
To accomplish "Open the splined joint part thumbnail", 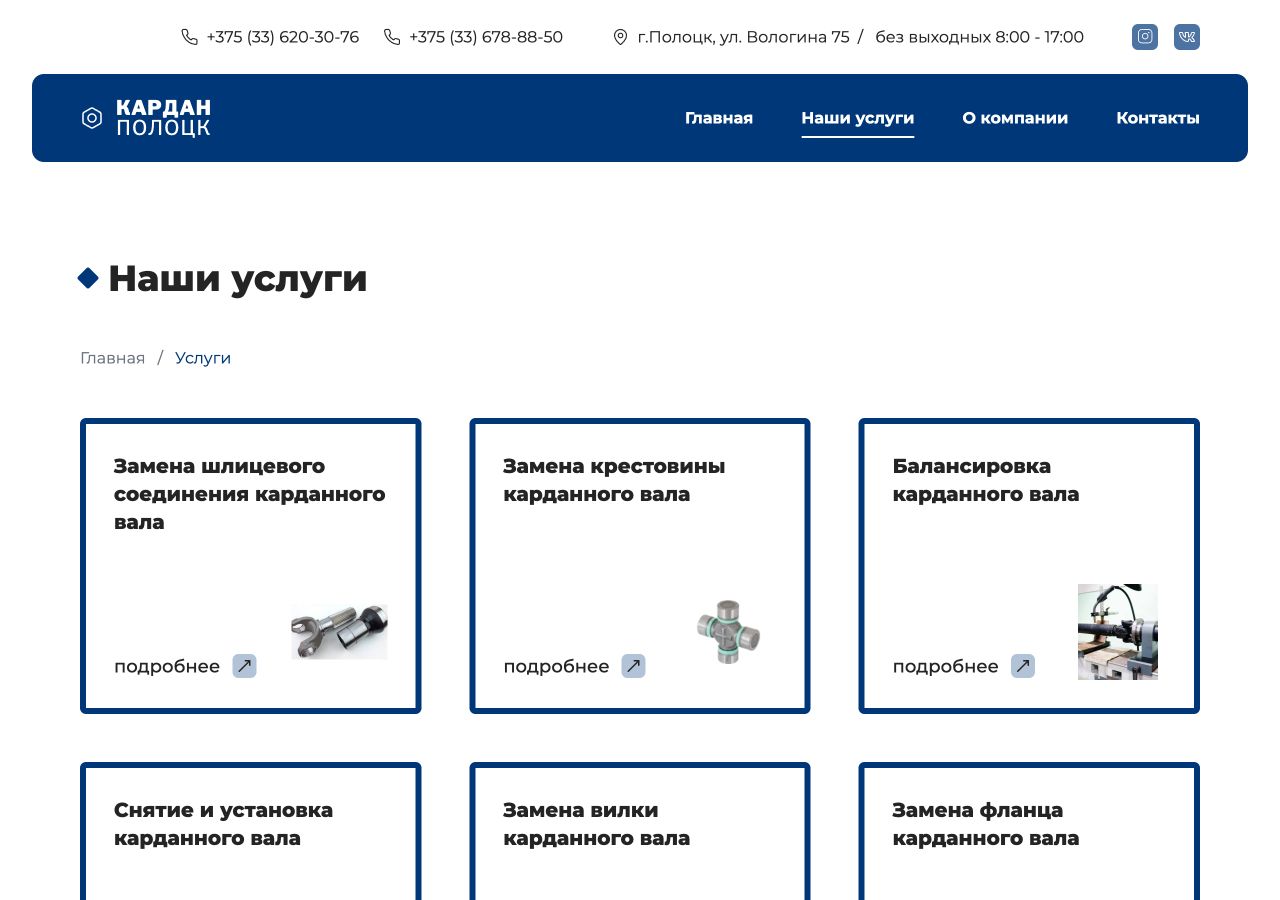I will [x=339, y=632].
